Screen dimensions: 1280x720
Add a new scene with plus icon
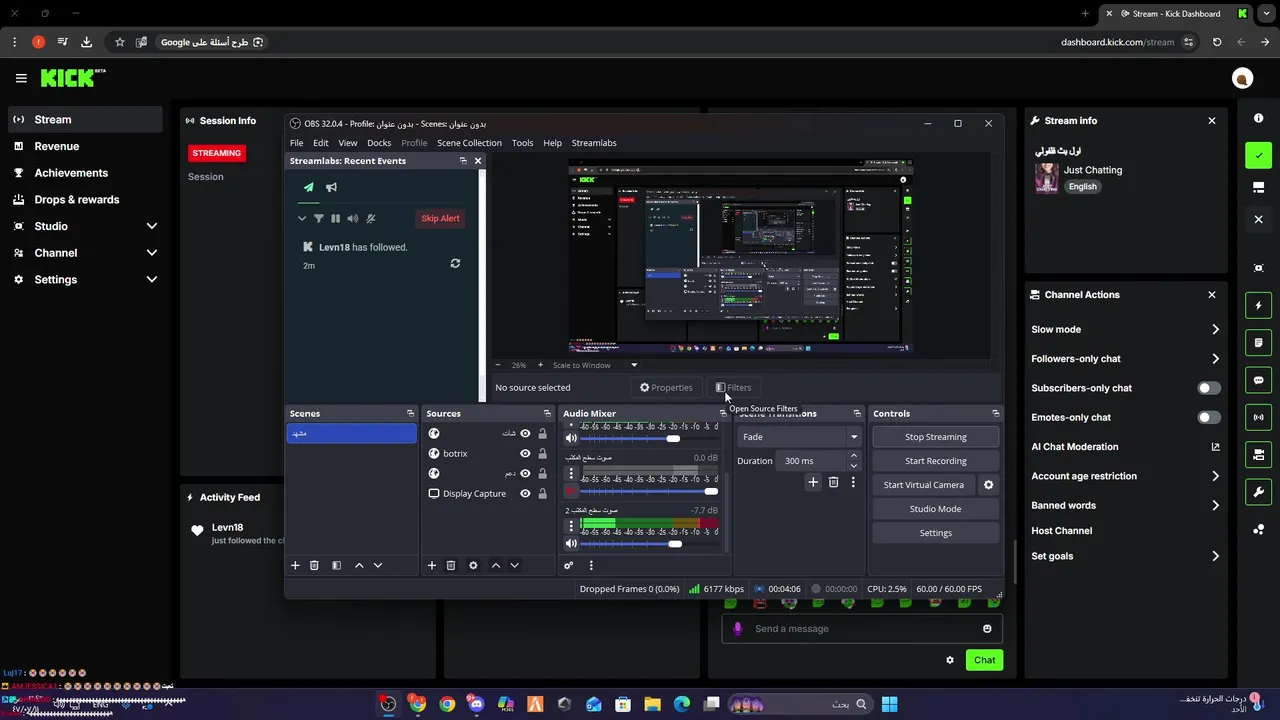point(295,565)
